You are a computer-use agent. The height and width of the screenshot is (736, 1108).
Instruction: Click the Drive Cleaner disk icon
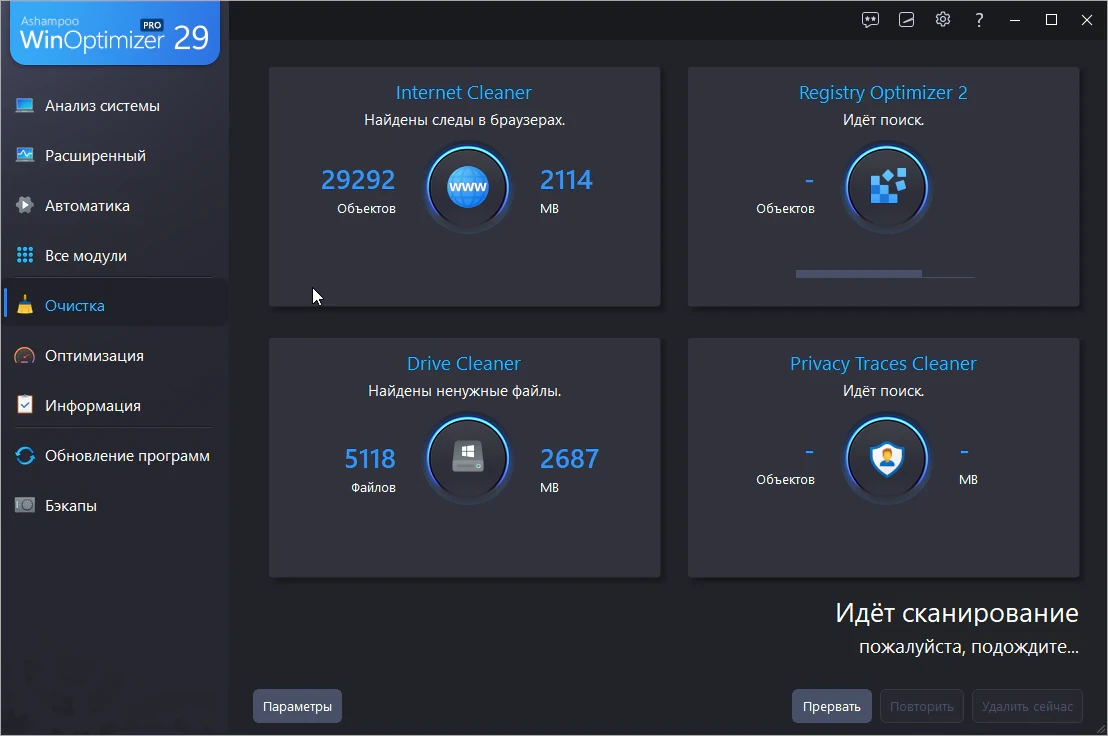click(x=467, y=458)
